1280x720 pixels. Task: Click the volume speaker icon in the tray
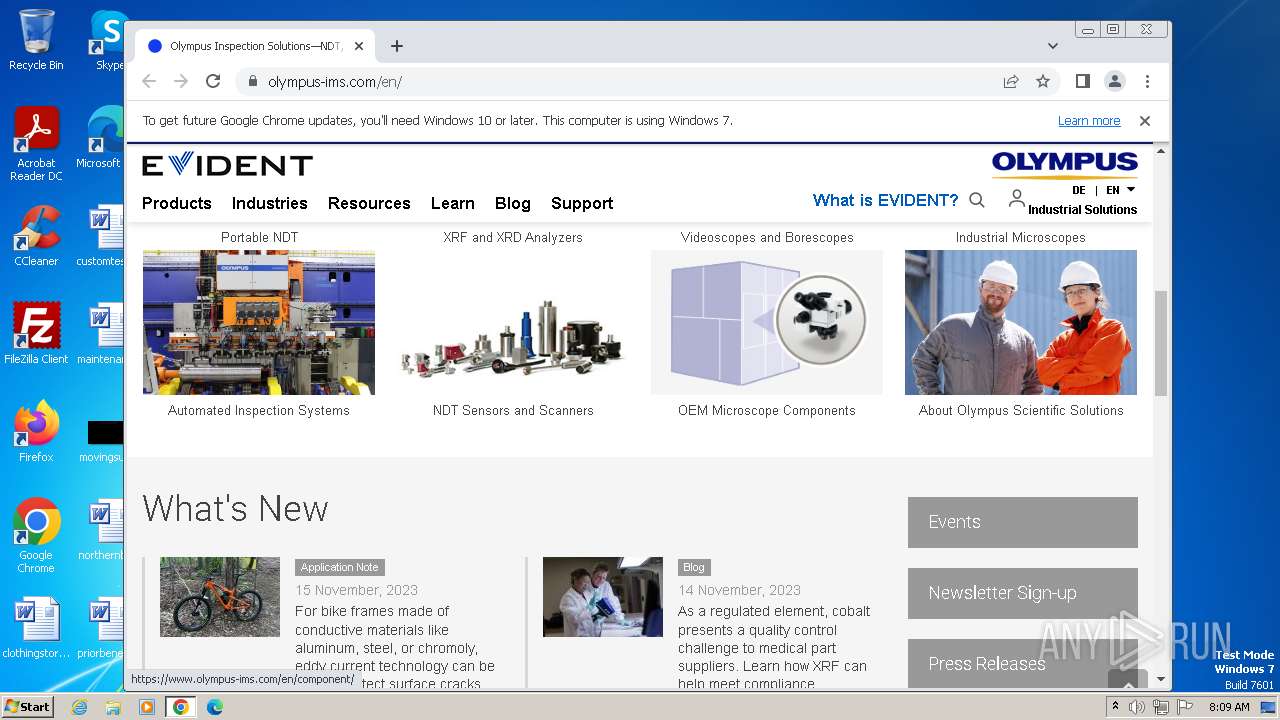click(x=1137, y=707)
